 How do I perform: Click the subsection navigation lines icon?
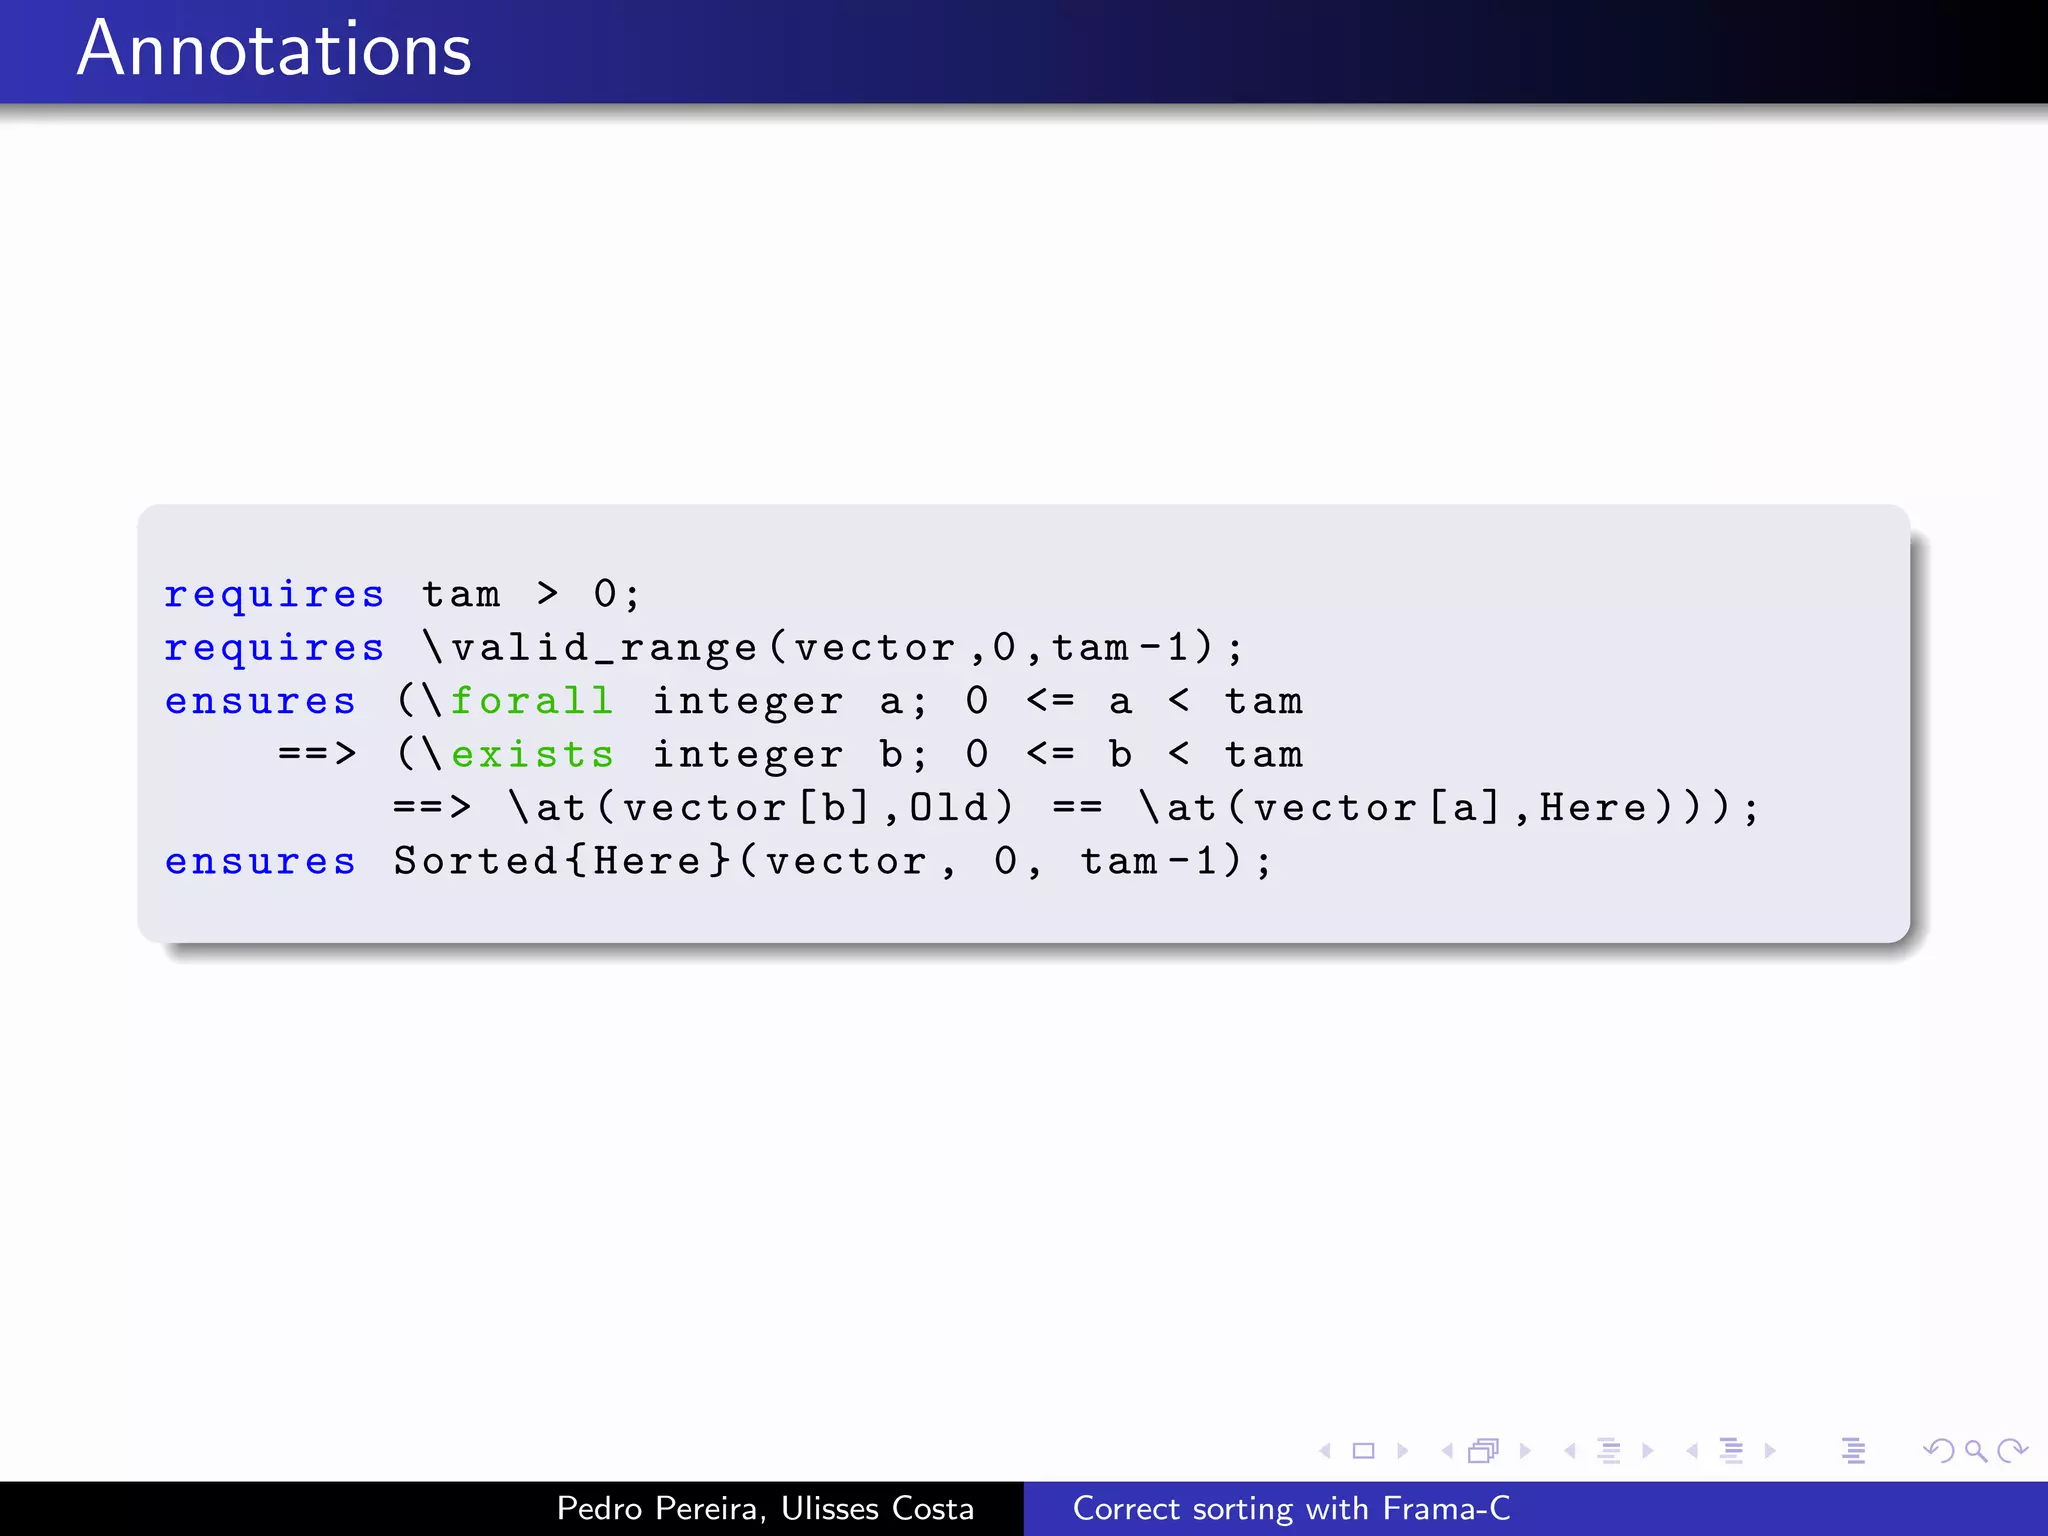1609,1451
